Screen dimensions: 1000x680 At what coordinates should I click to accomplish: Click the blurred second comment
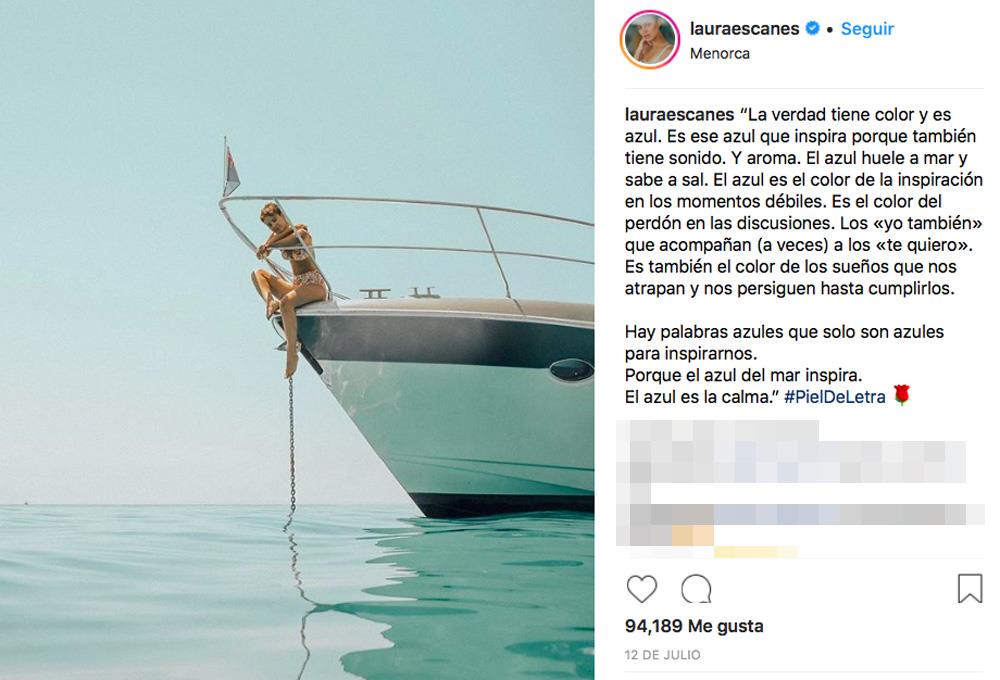tap(800, 524)
